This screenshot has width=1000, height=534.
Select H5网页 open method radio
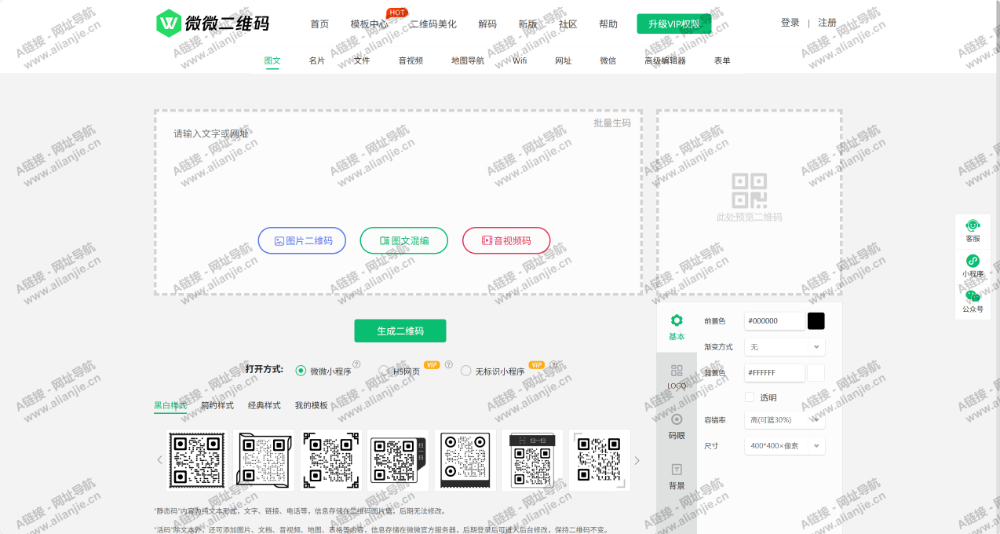383,370
